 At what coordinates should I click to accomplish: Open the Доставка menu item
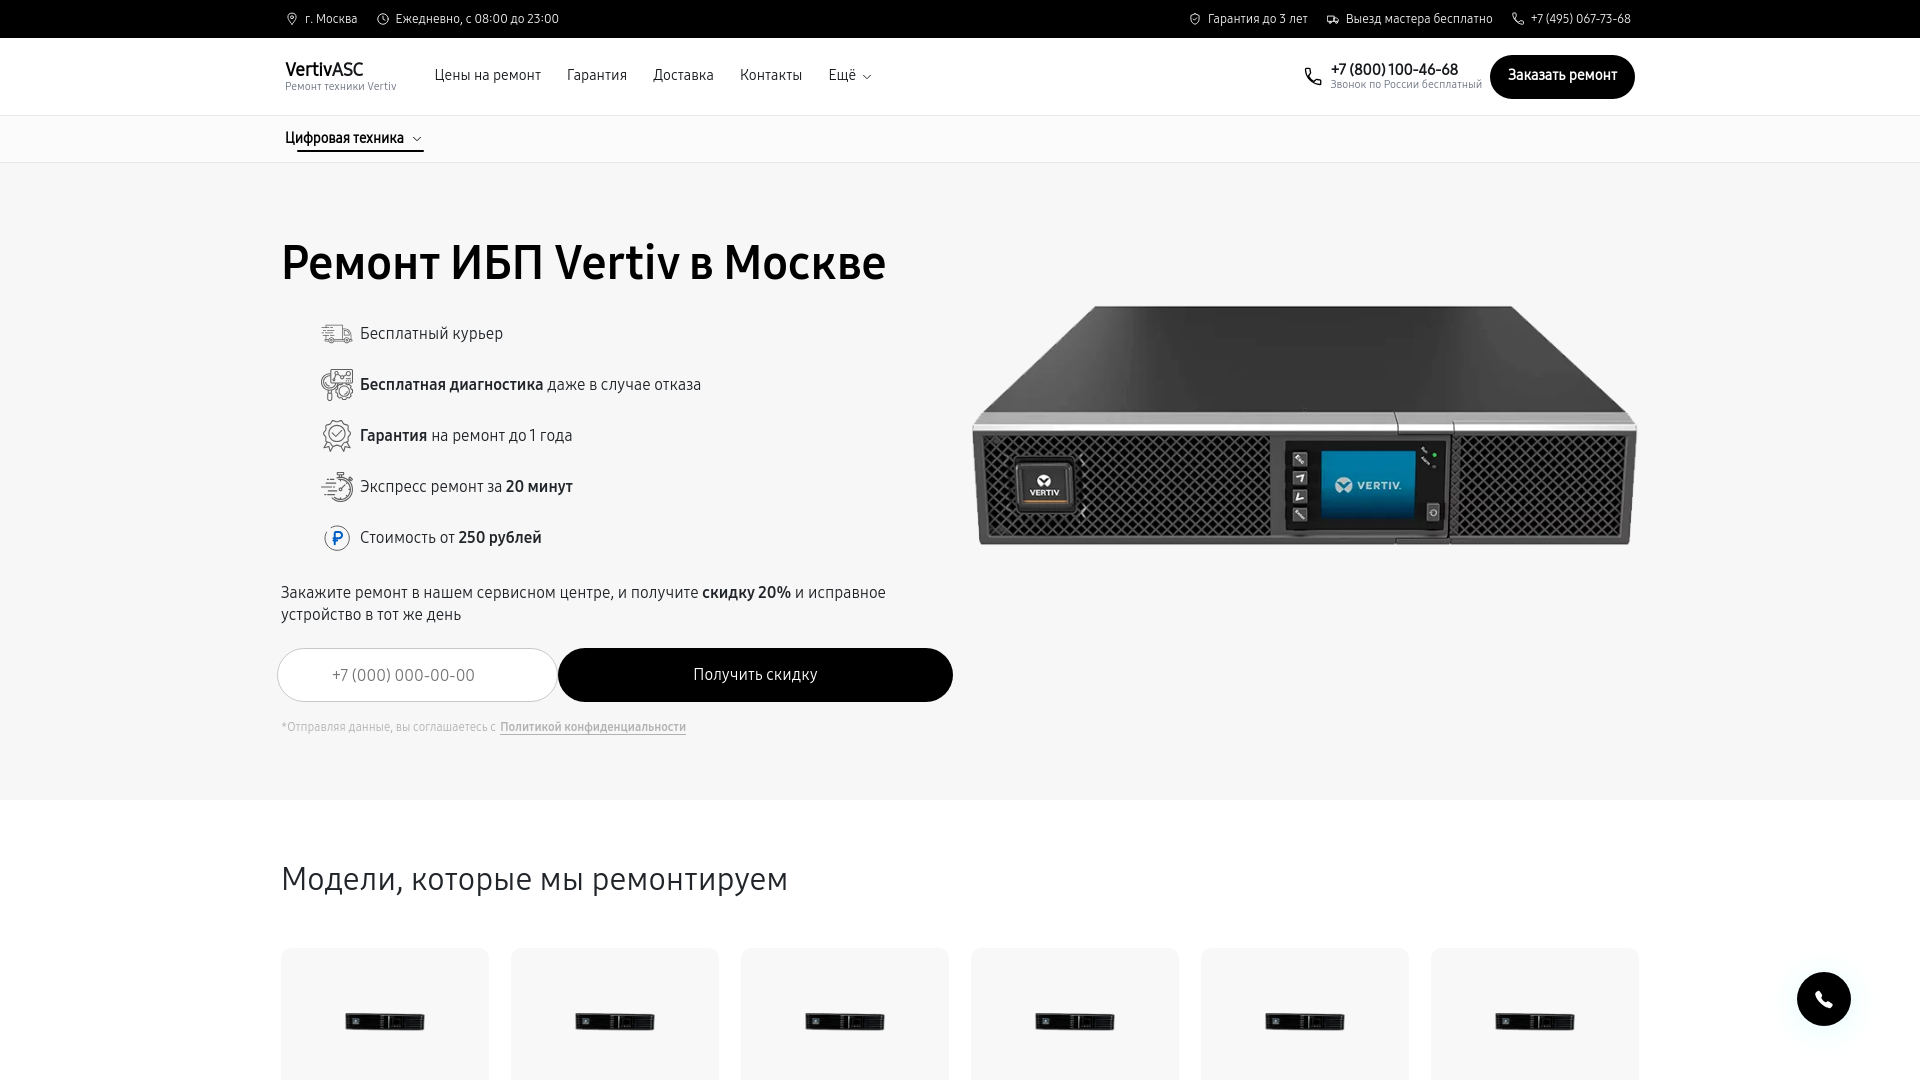[x=683, y=76]
